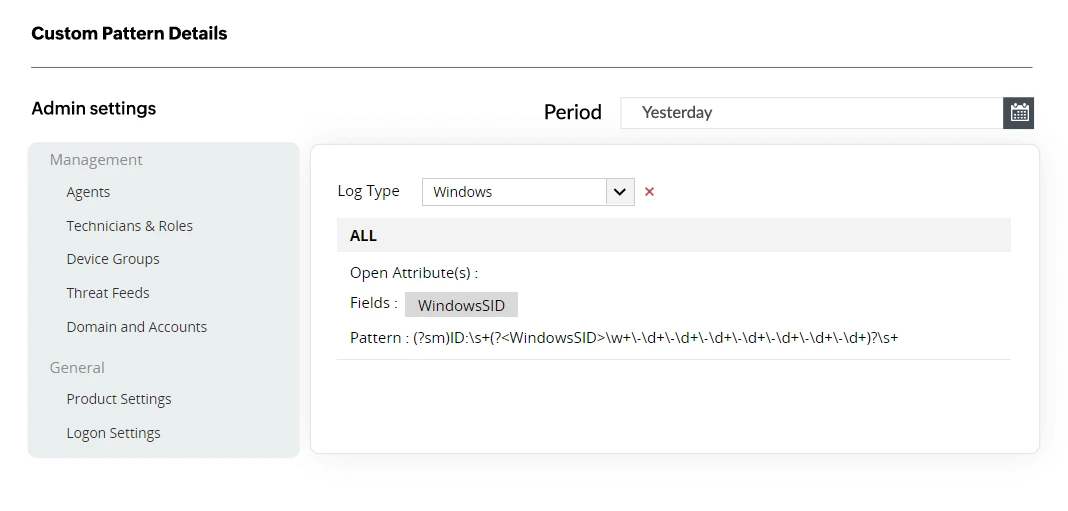Click the Custom Pattern Details title
The image size is (1068, 511).
click(x=129, y=34)
